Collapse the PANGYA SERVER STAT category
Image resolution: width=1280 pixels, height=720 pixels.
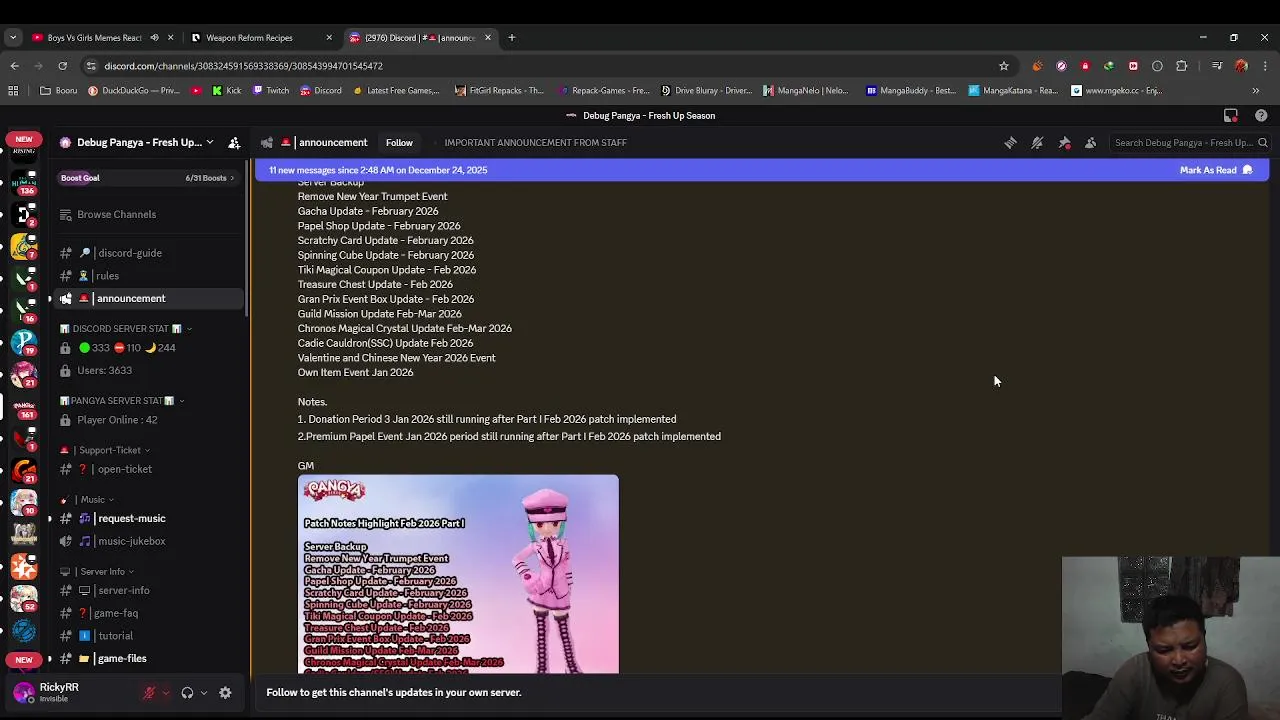(x=122, y=401)
